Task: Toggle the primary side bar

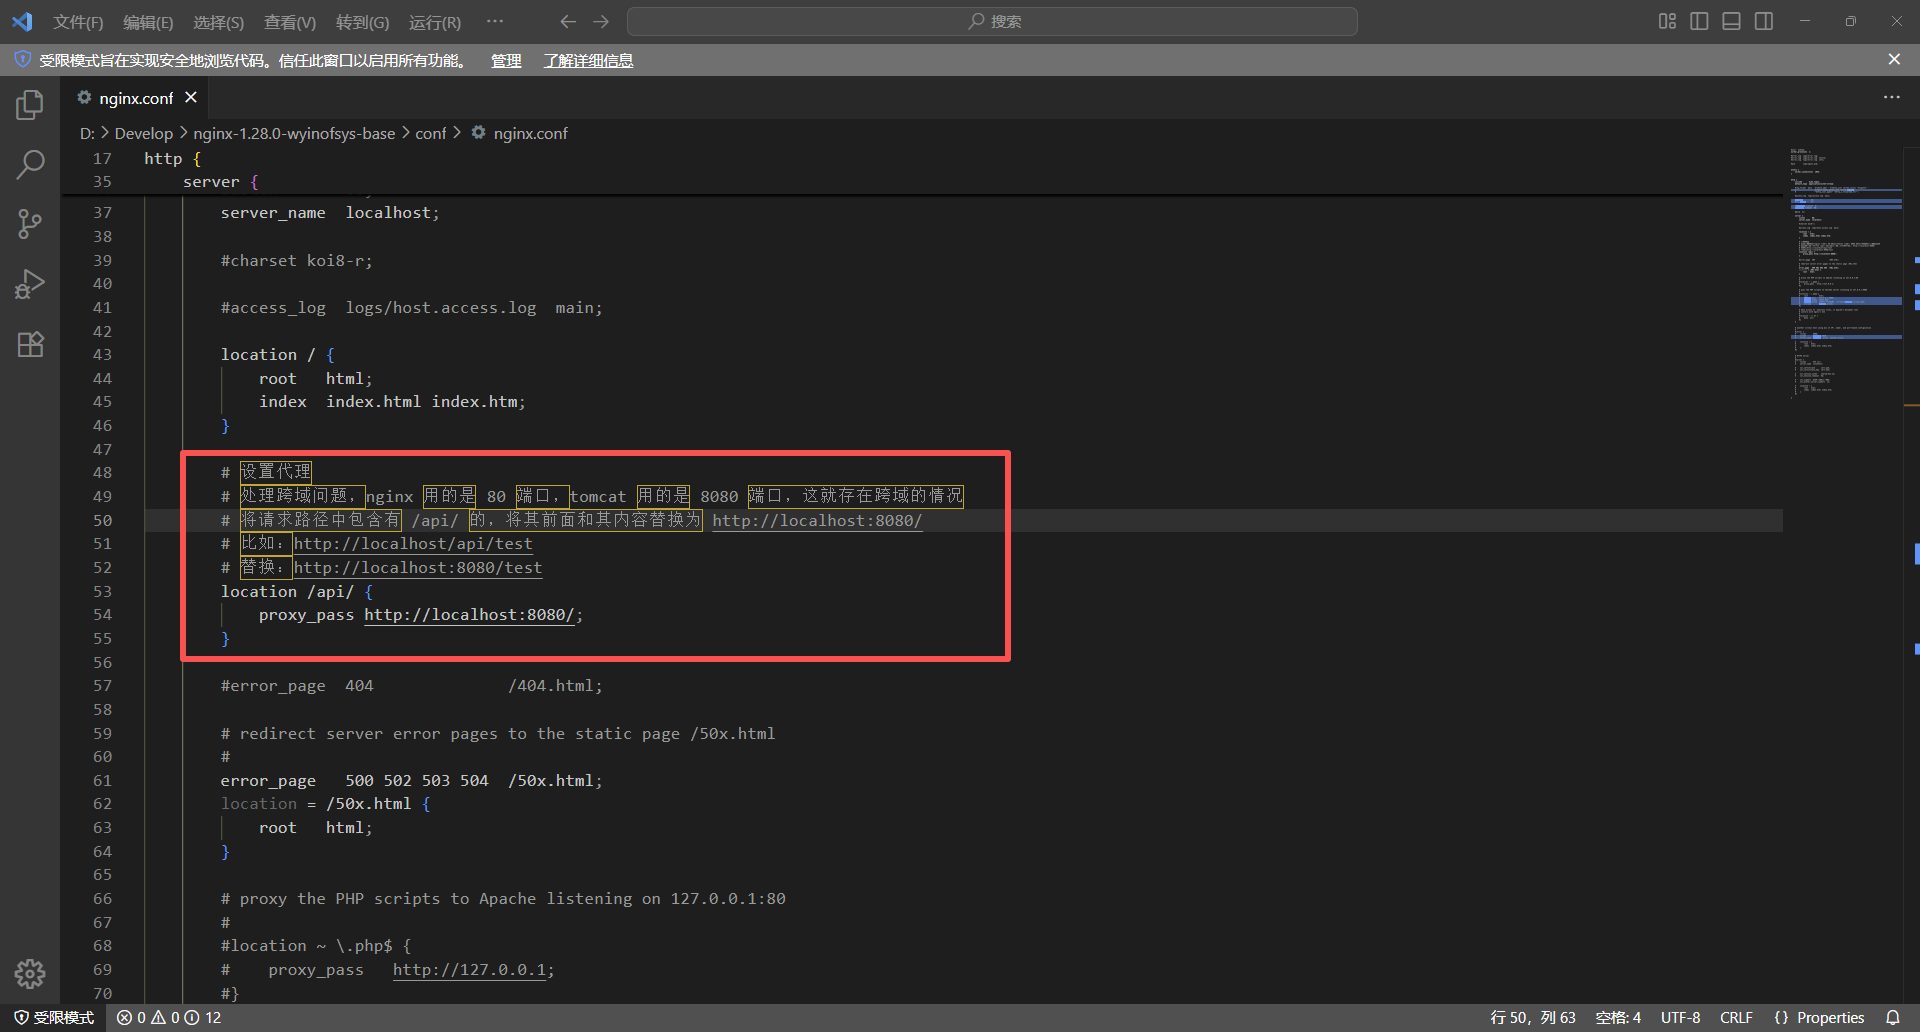Action: (x=1699, y=20)
